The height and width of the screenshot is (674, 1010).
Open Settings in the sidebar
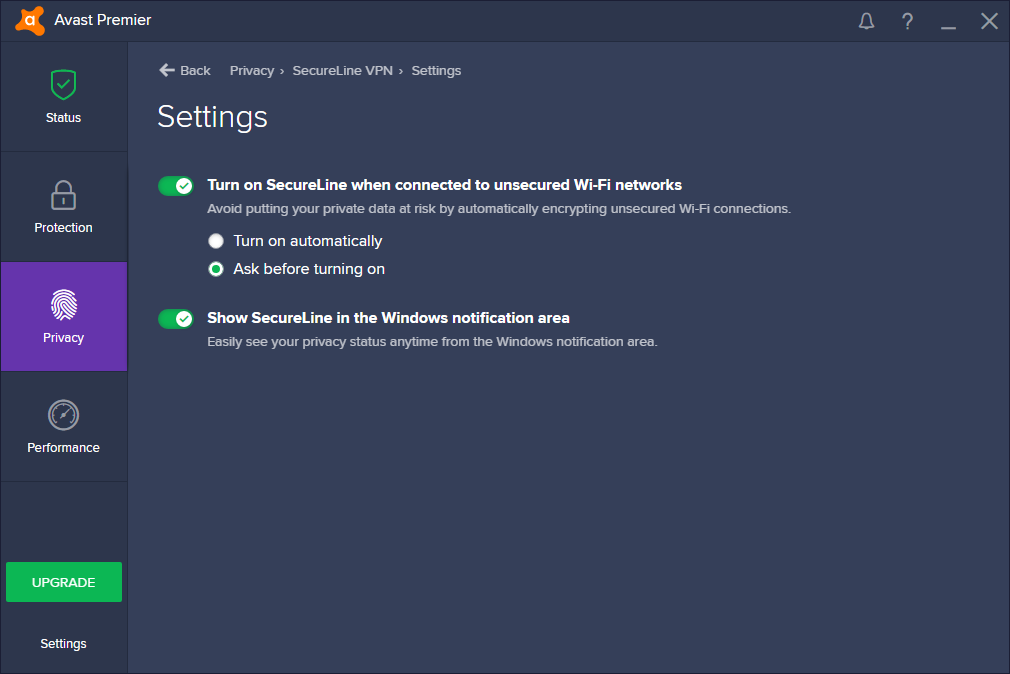(x=63, y=644)
